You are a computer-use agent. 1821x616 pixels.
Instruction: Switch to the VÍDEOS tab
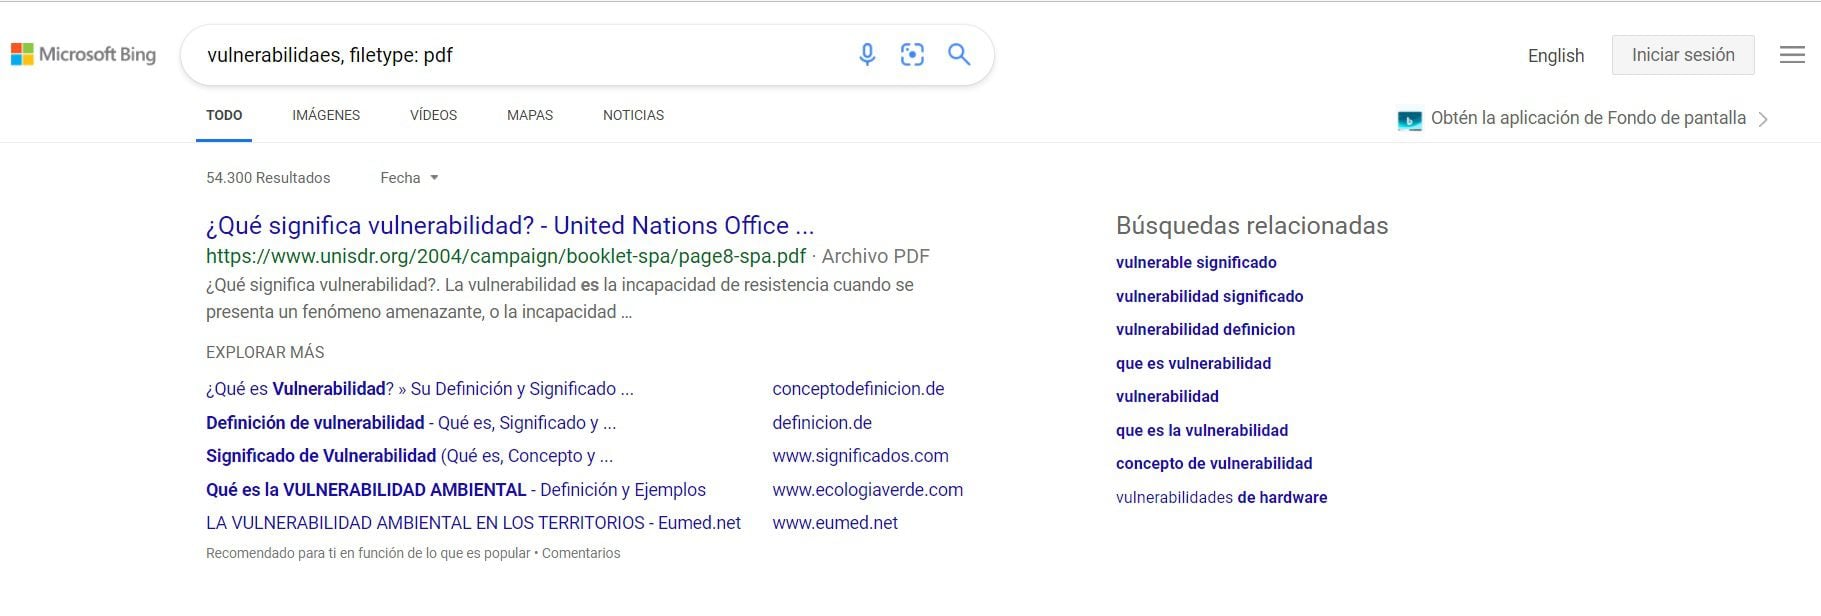(433, 115)
